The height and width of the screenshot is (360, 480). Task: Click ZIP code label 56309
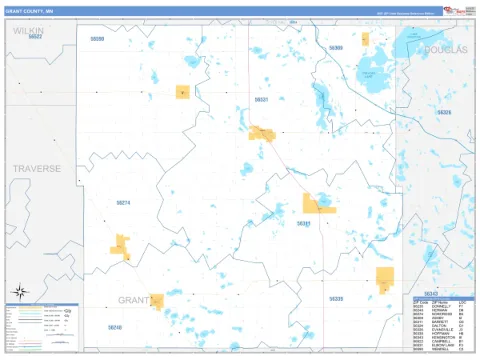(x=336, y=48)
